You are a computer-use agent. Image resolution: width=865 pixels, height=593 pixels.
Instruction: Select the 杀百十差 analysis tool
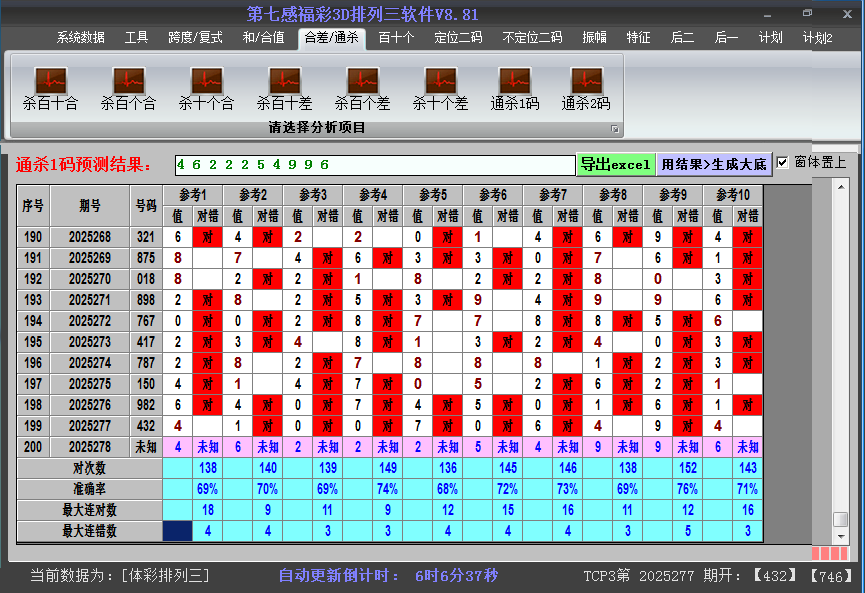coord(284,85)
